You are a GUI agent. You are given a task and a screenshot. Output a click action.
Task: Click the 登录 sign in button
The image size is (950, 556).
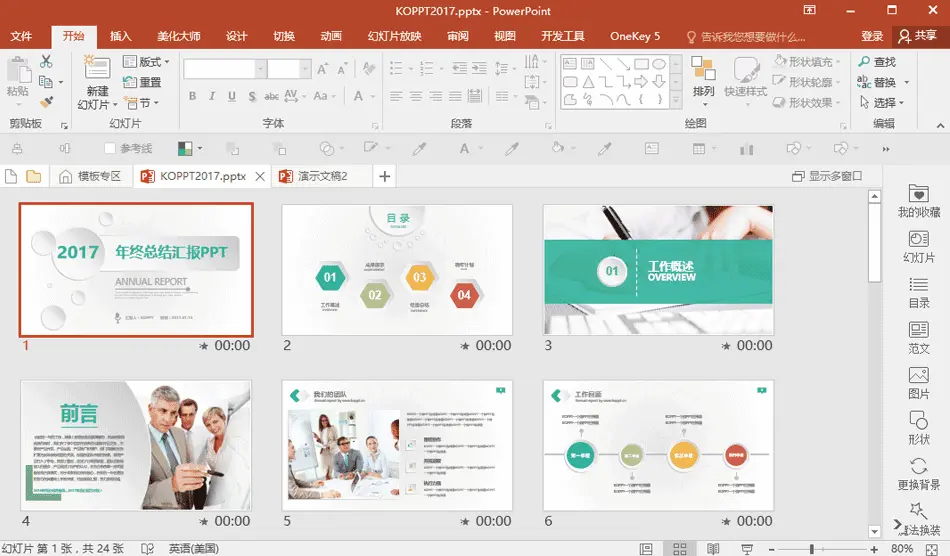872,36
